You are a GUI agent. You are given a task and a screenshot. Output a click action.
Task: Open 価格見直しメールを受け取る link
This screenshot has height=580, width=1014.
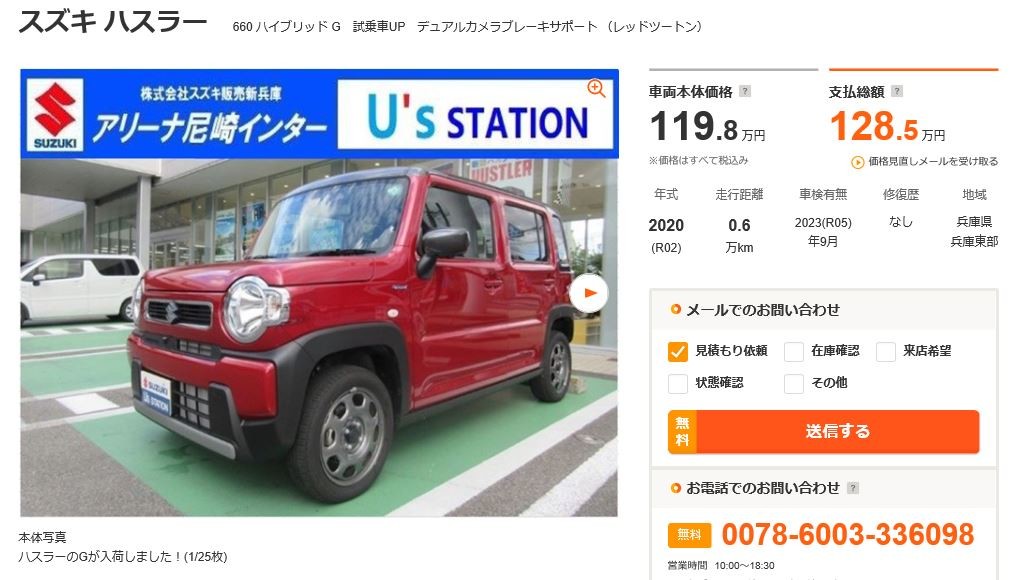pos(933,162)
